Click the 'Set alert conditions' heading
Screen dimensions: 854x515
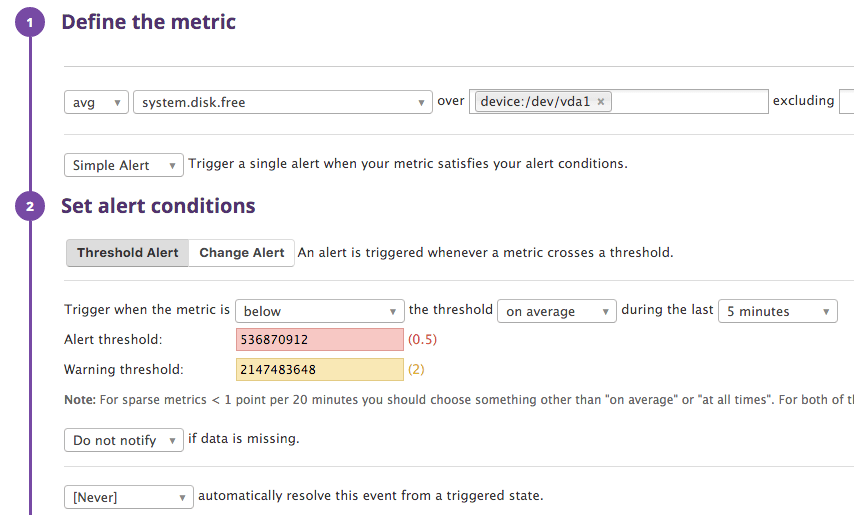point(158,206)
